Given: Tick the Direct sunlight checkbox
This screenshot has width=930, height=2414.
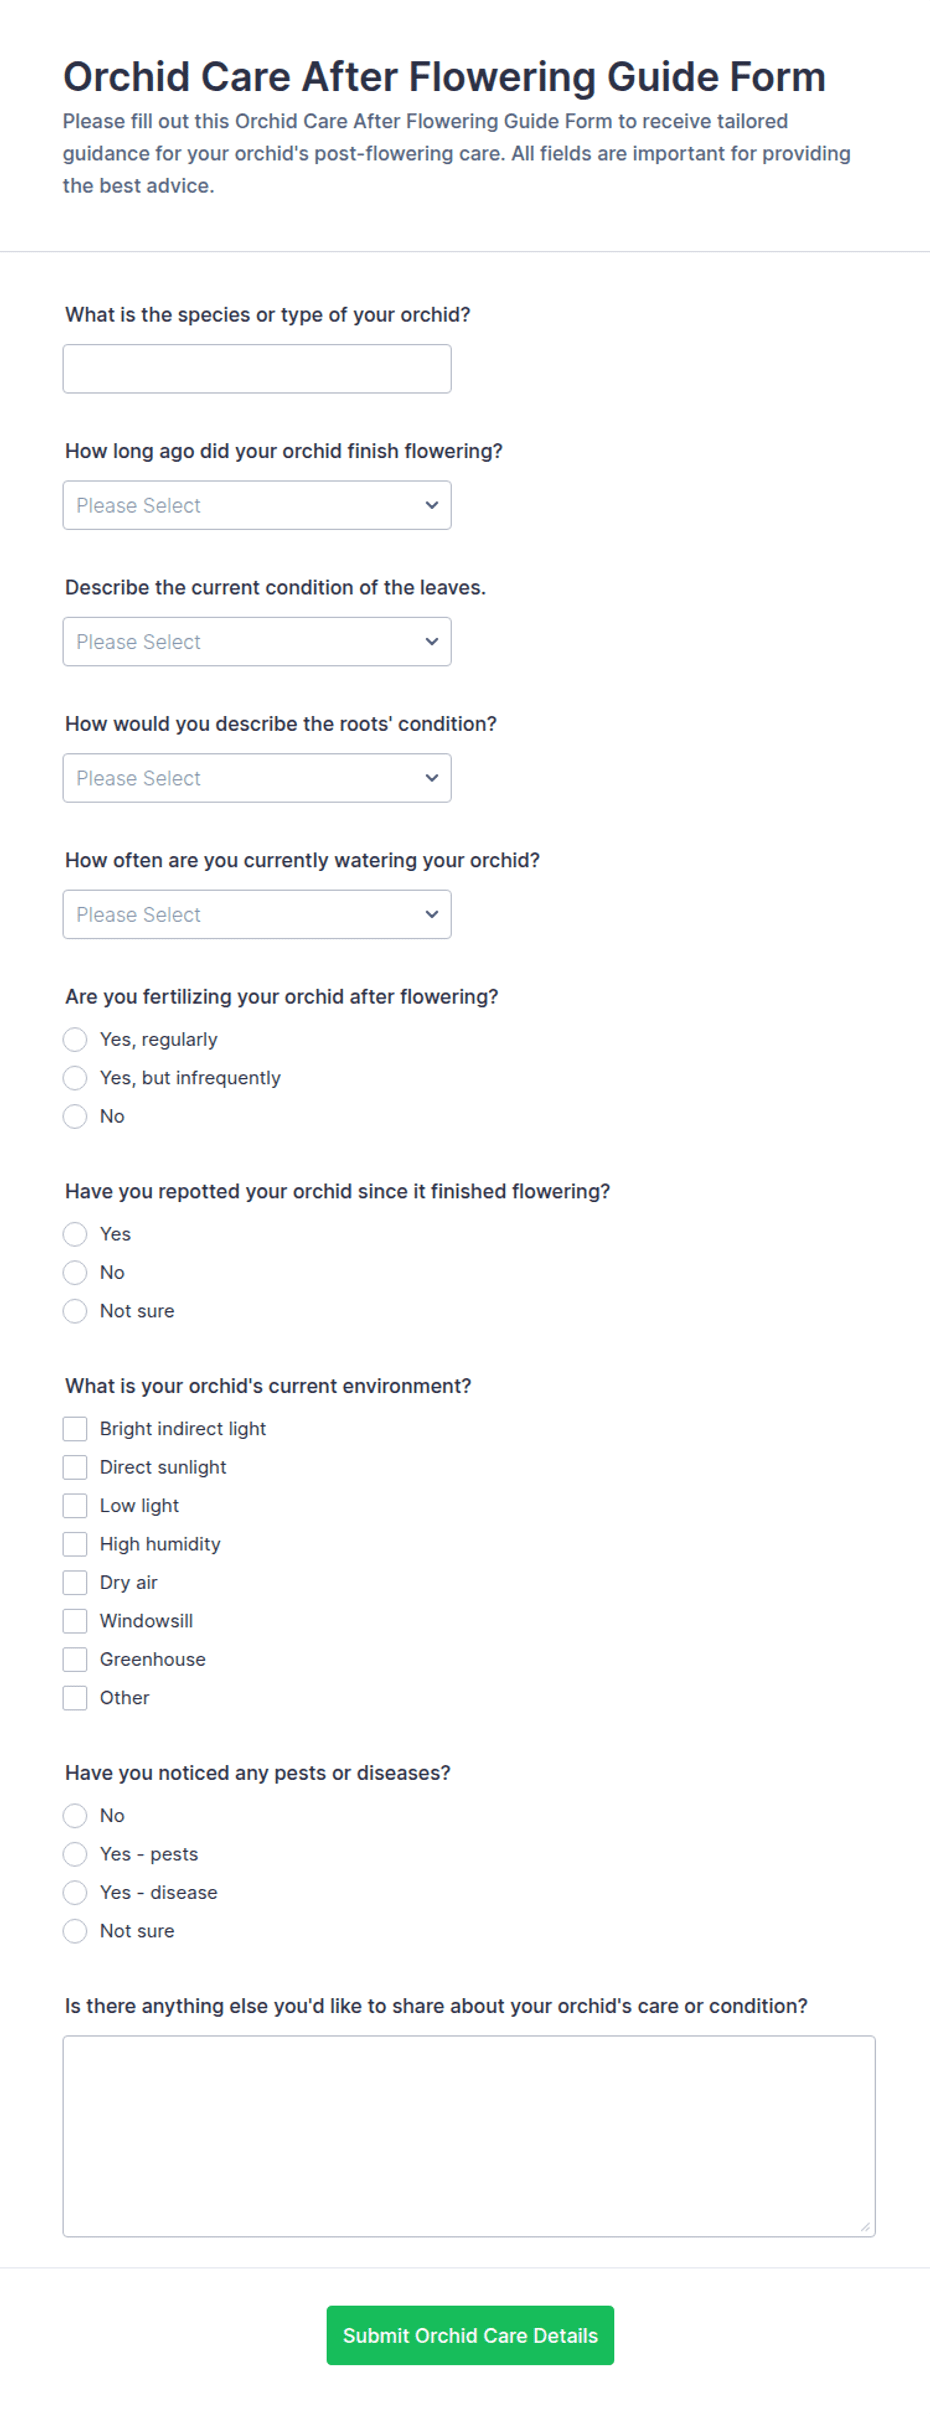Looking at the screenshot, I should pos(75,1467).
